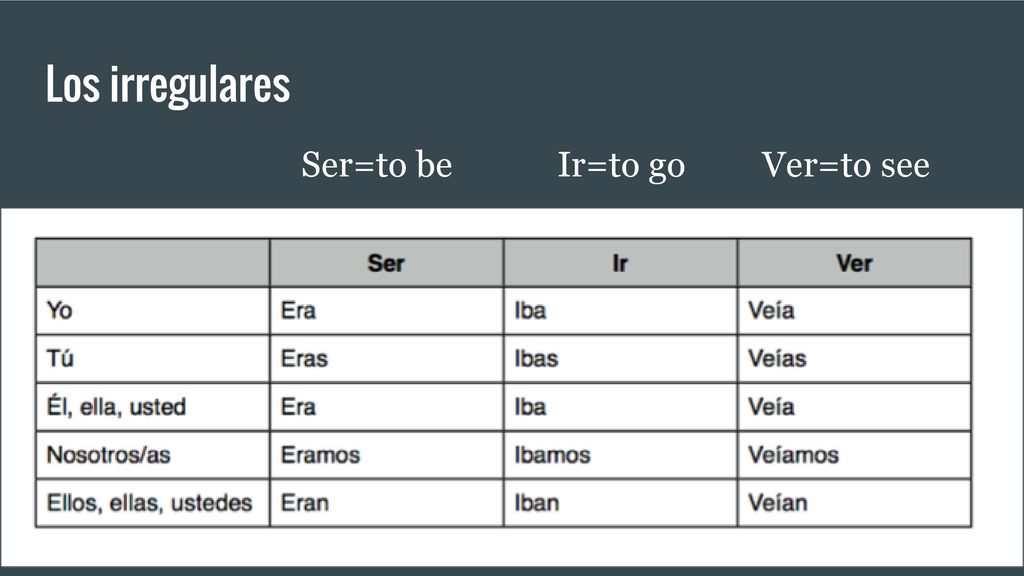Select the 'Ser=to be' heading text
The height and width of the screenshot is (576, 1024).
[x=377, y=165]
